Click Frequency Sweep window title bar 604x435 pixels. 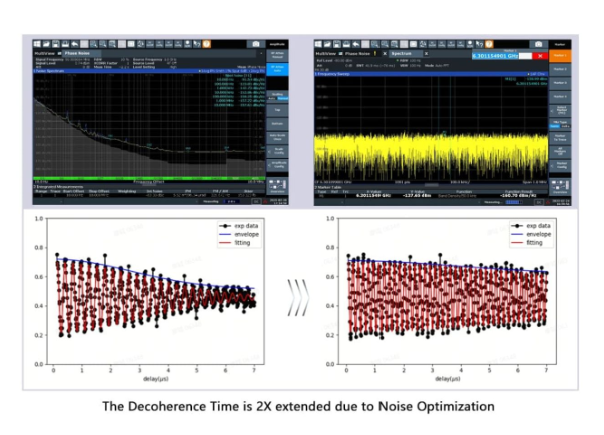431,74
